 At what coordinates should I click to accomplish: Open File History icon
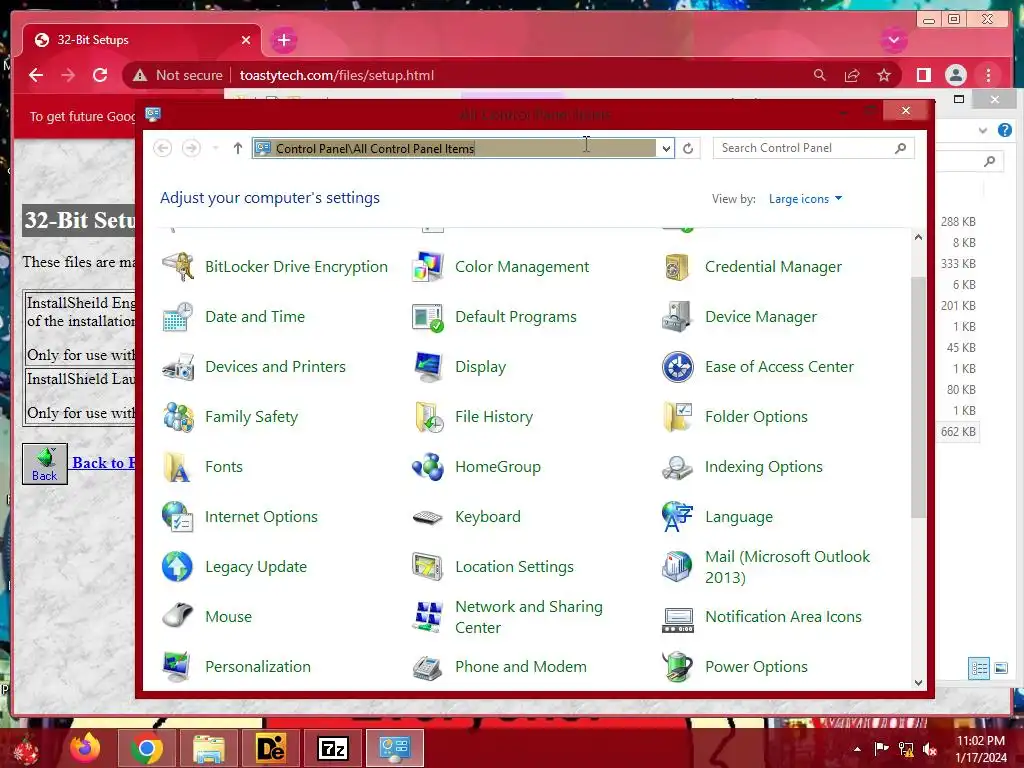click(428, 417)
